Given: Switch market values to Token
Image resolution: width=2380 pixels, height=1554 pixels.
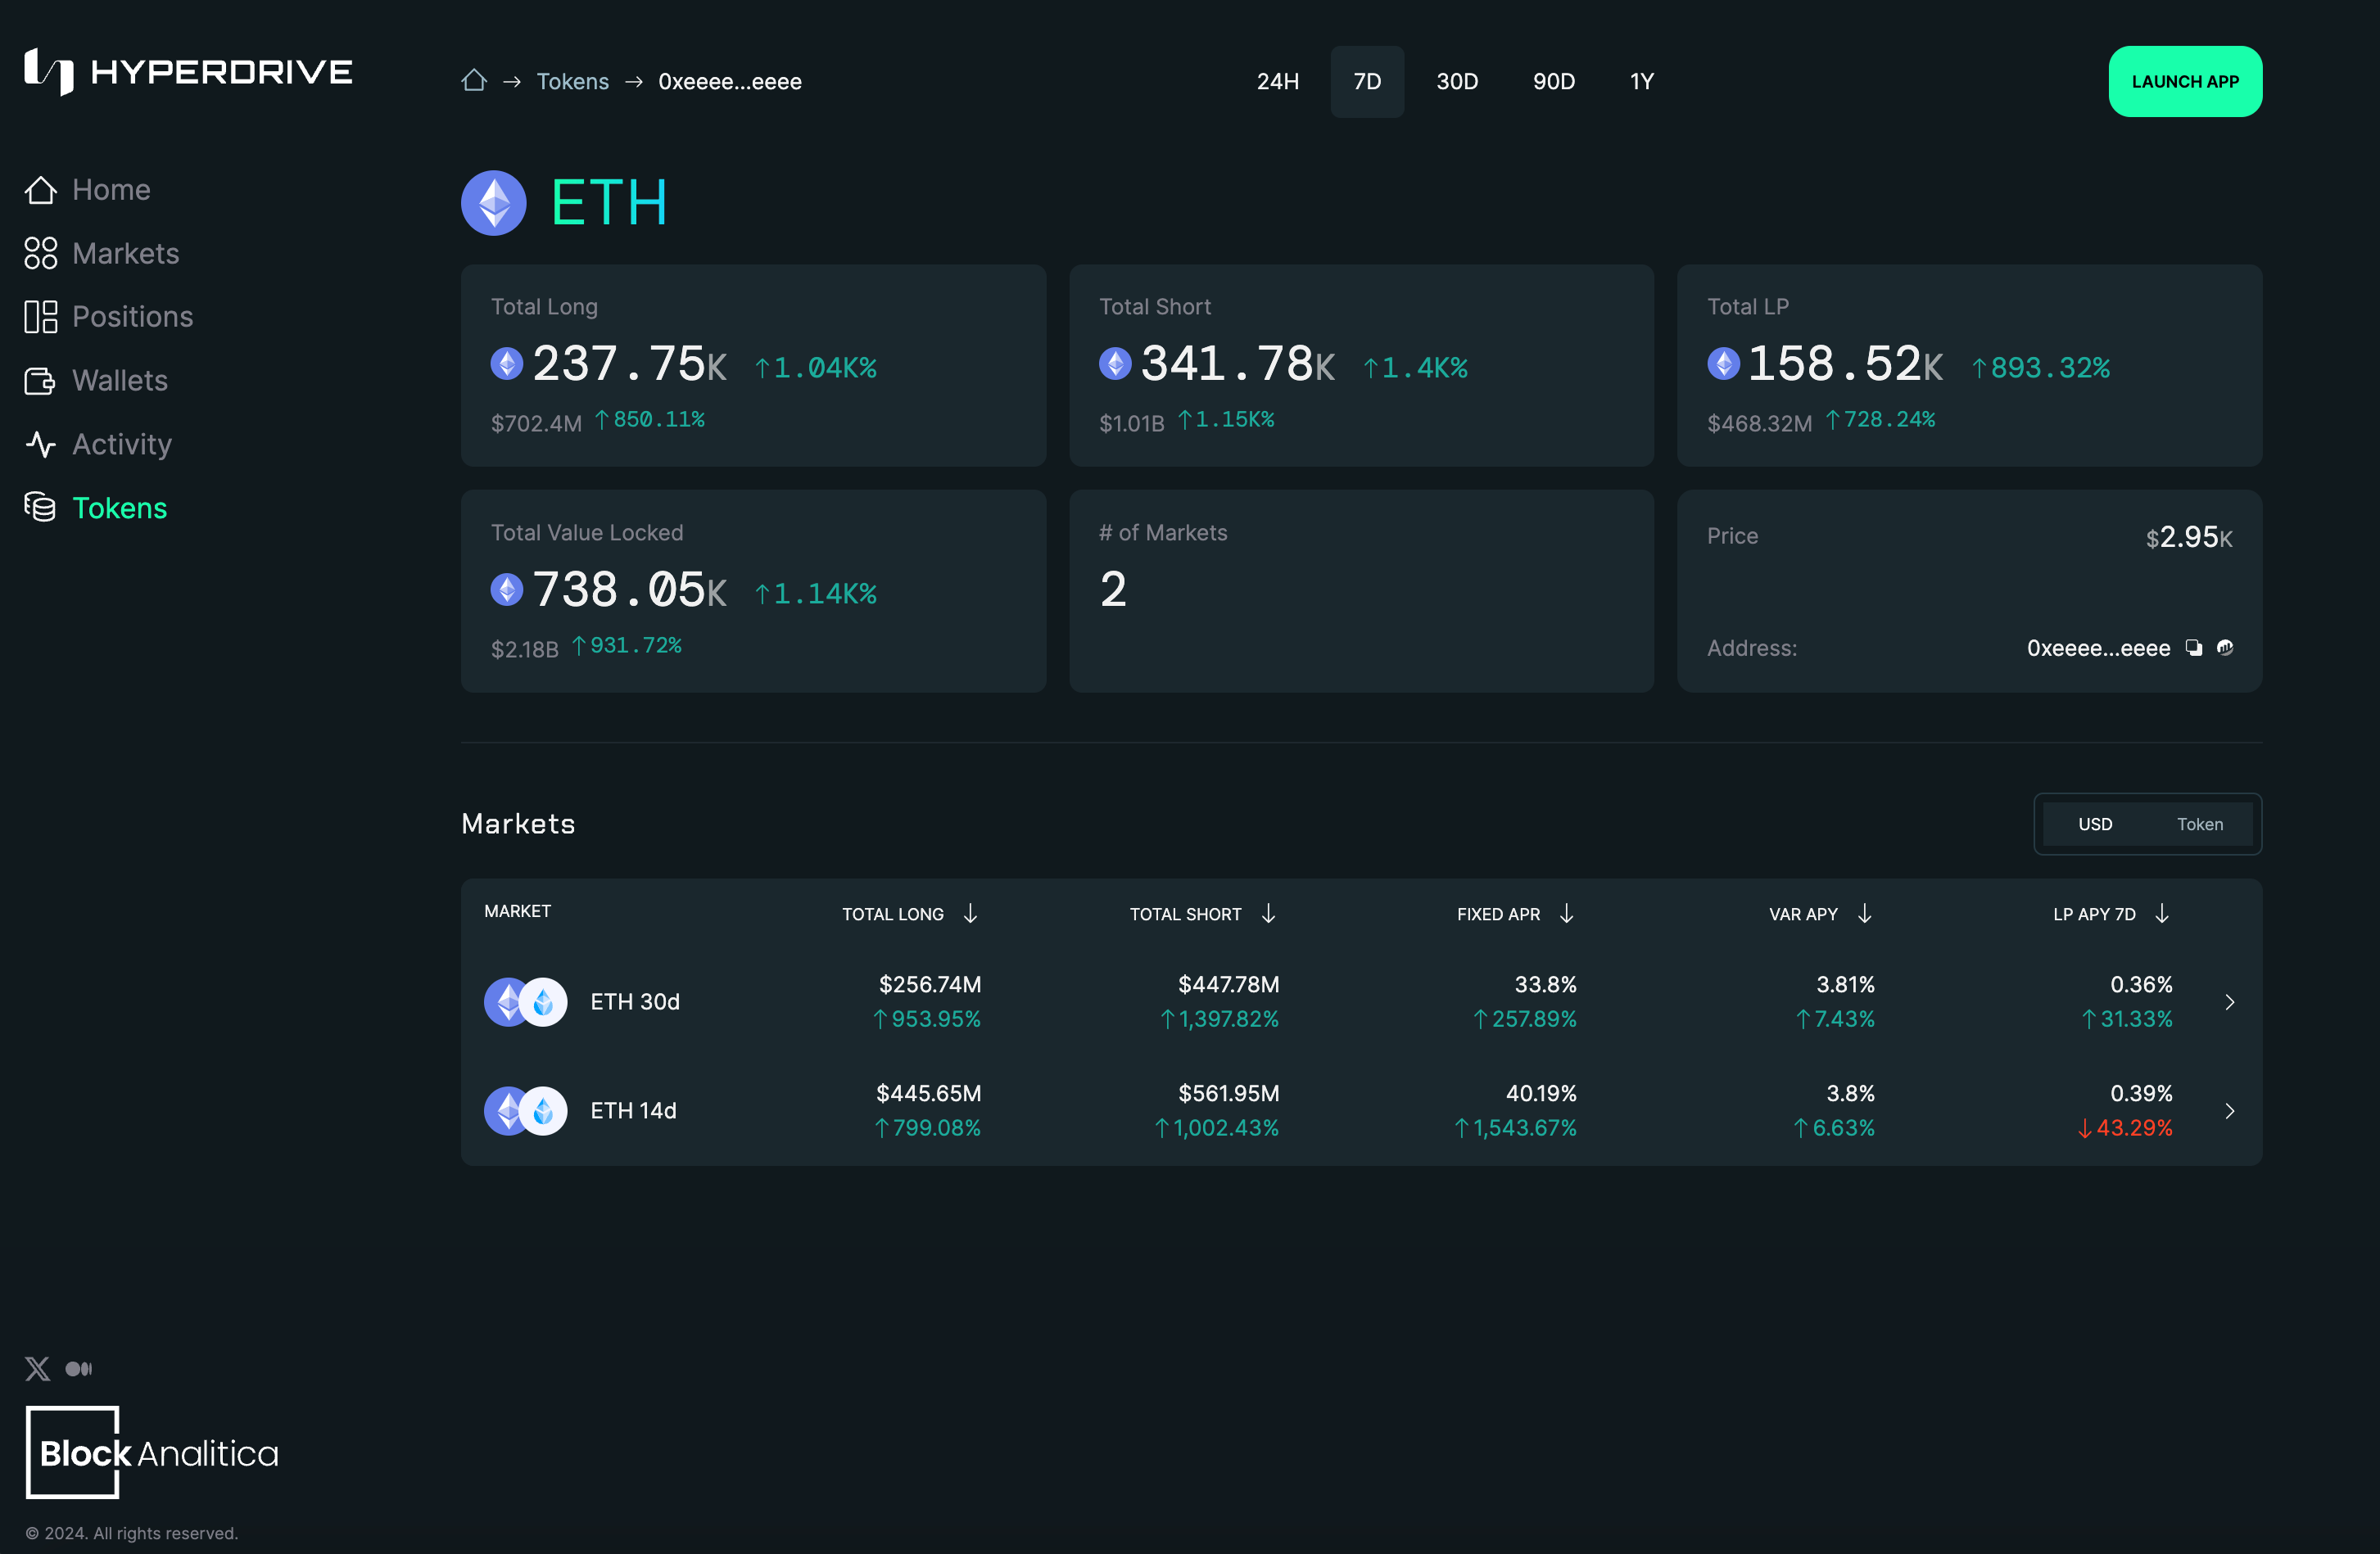Looking at the screenshot, I should tap(2200, 824).
